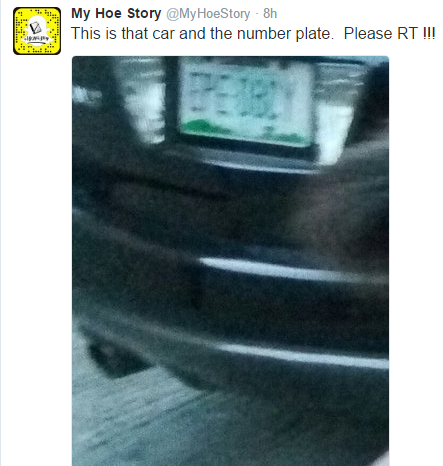Click the word 'number plate' in tweet
The height and width of the screenshot is (466, 443).
pos(285,34)
